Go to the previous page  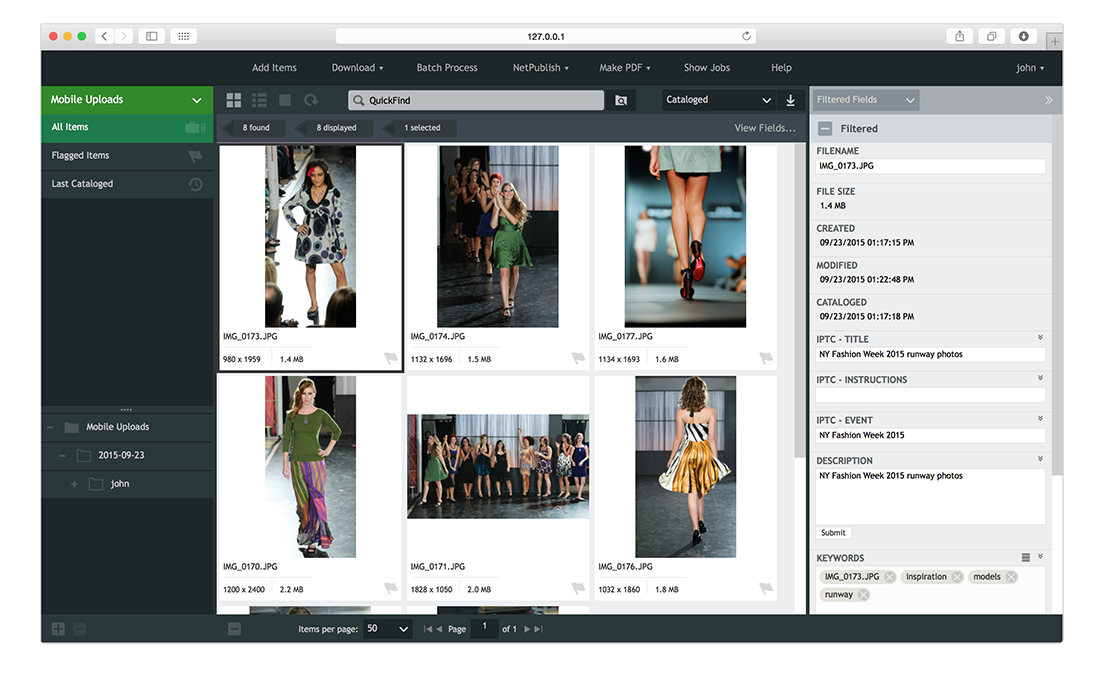pos(439,629)
